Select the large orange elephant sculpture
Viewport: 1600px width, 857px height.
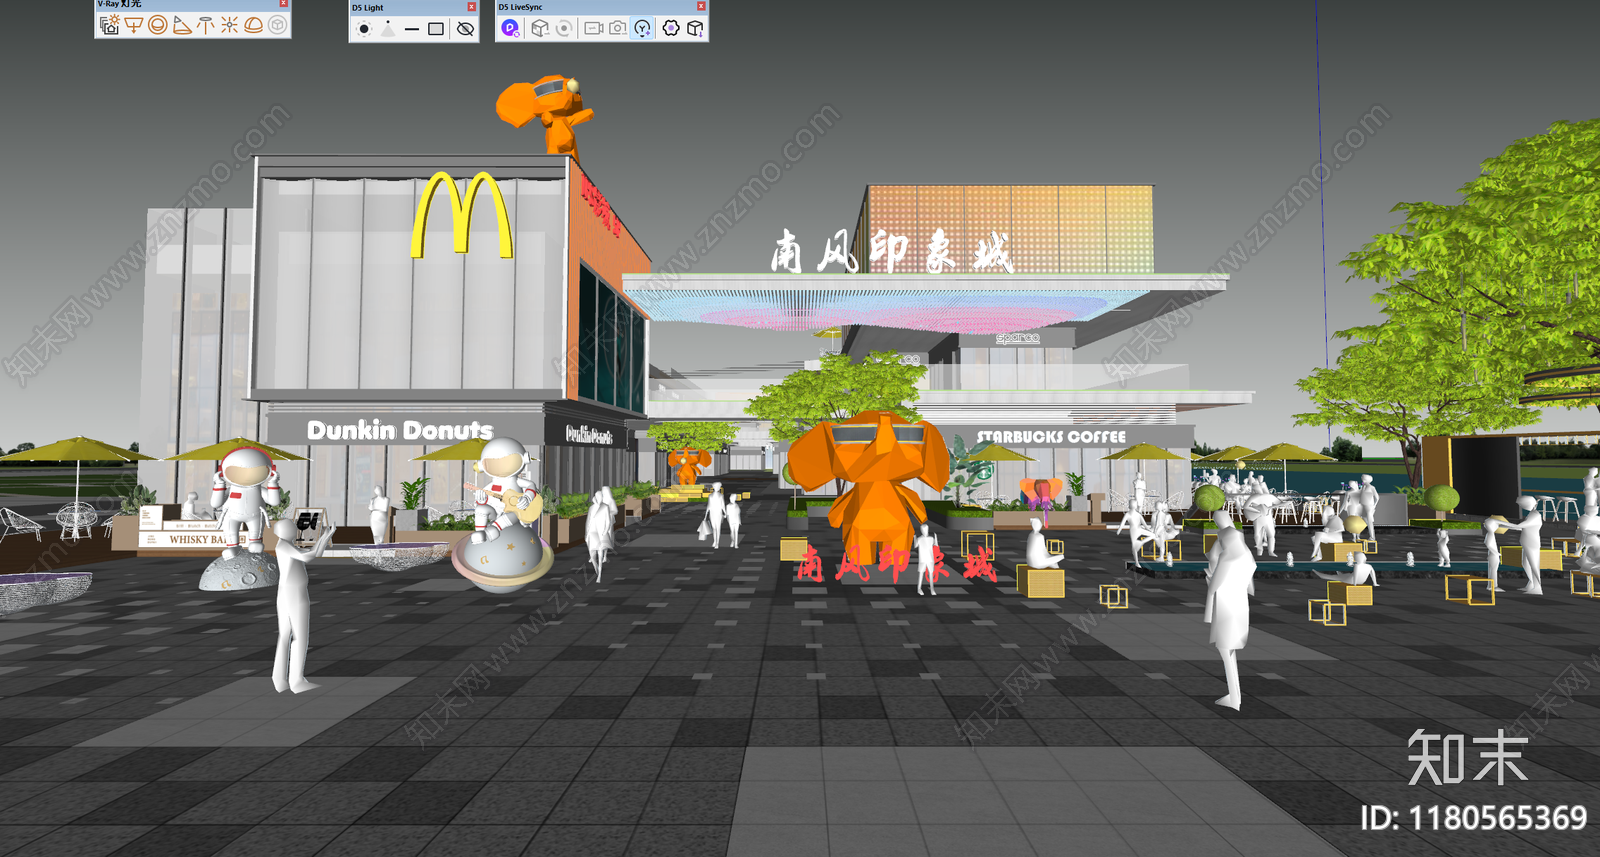[869, 490]
